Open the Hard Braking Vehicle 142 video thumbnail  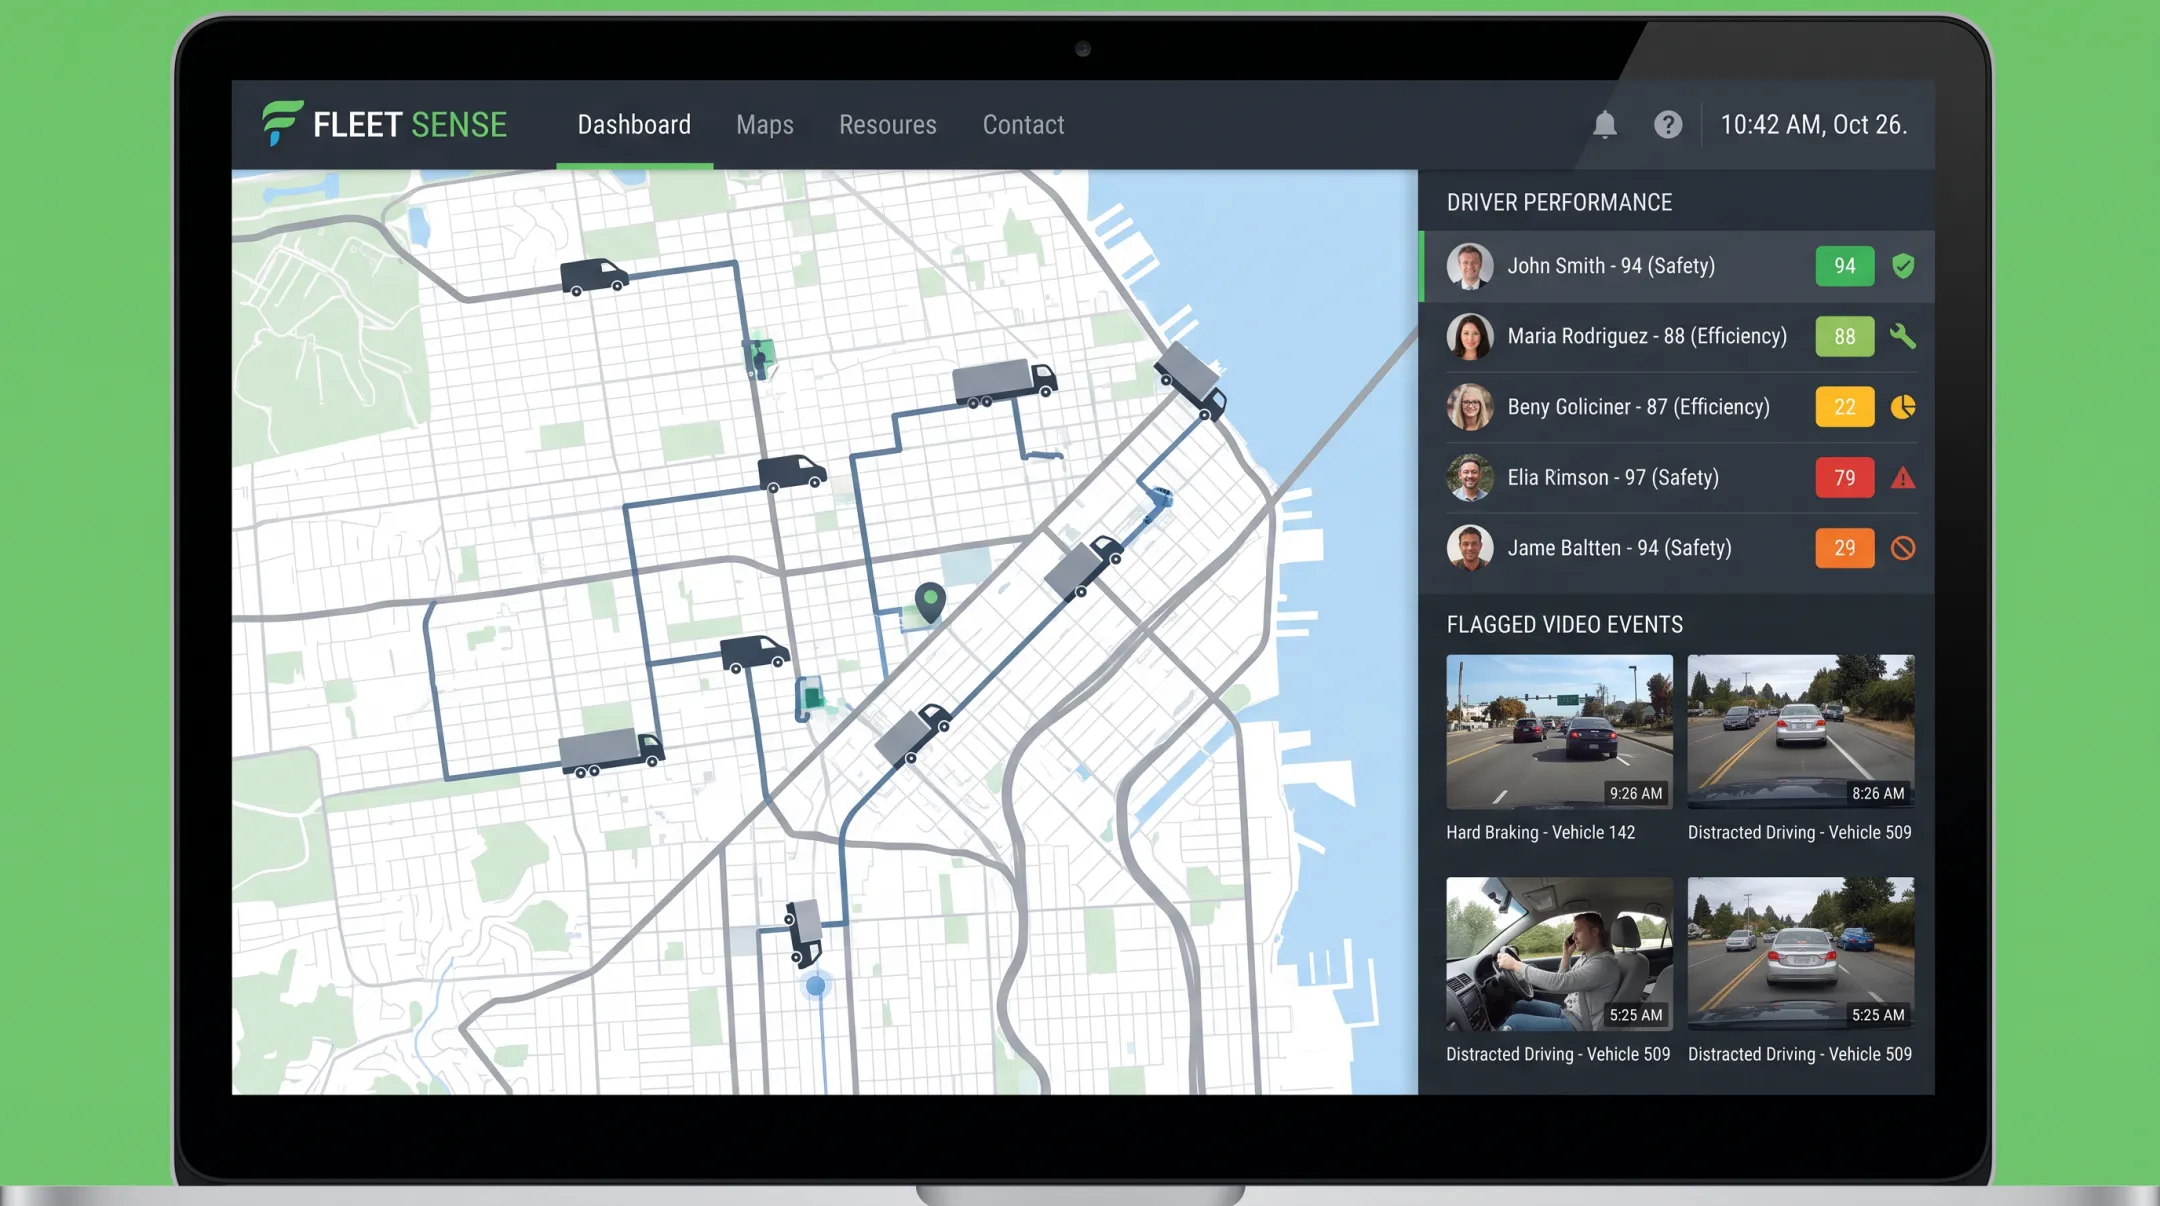(1559, 732)
